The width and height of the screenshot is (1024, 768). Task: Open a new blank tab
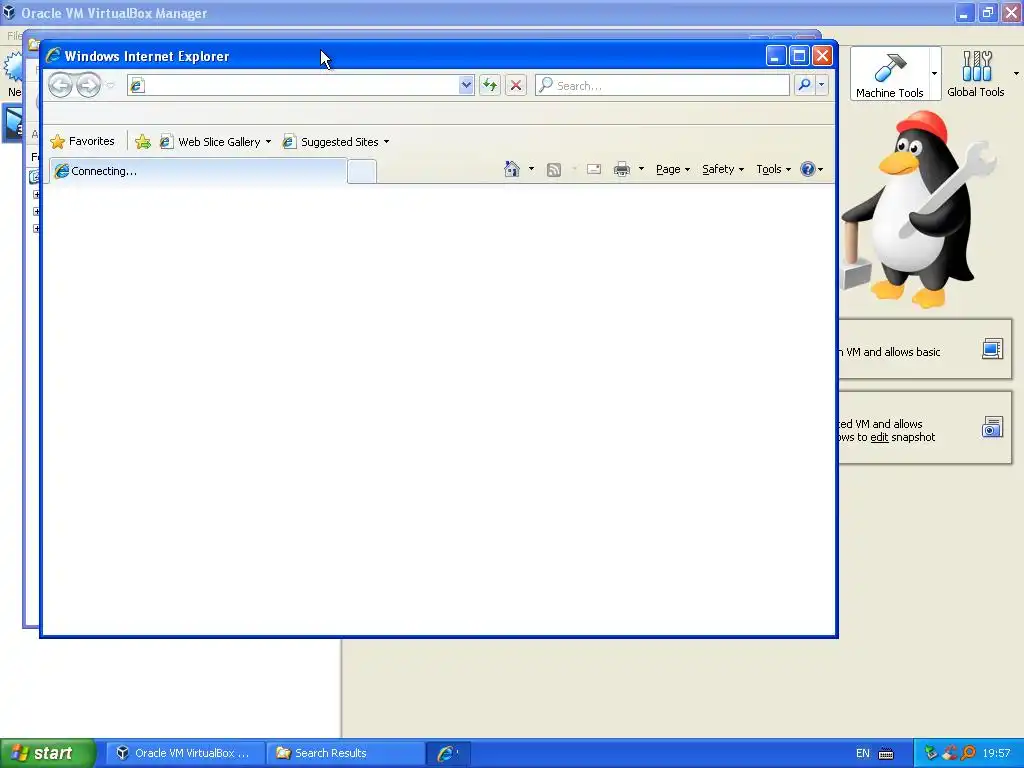362,172
